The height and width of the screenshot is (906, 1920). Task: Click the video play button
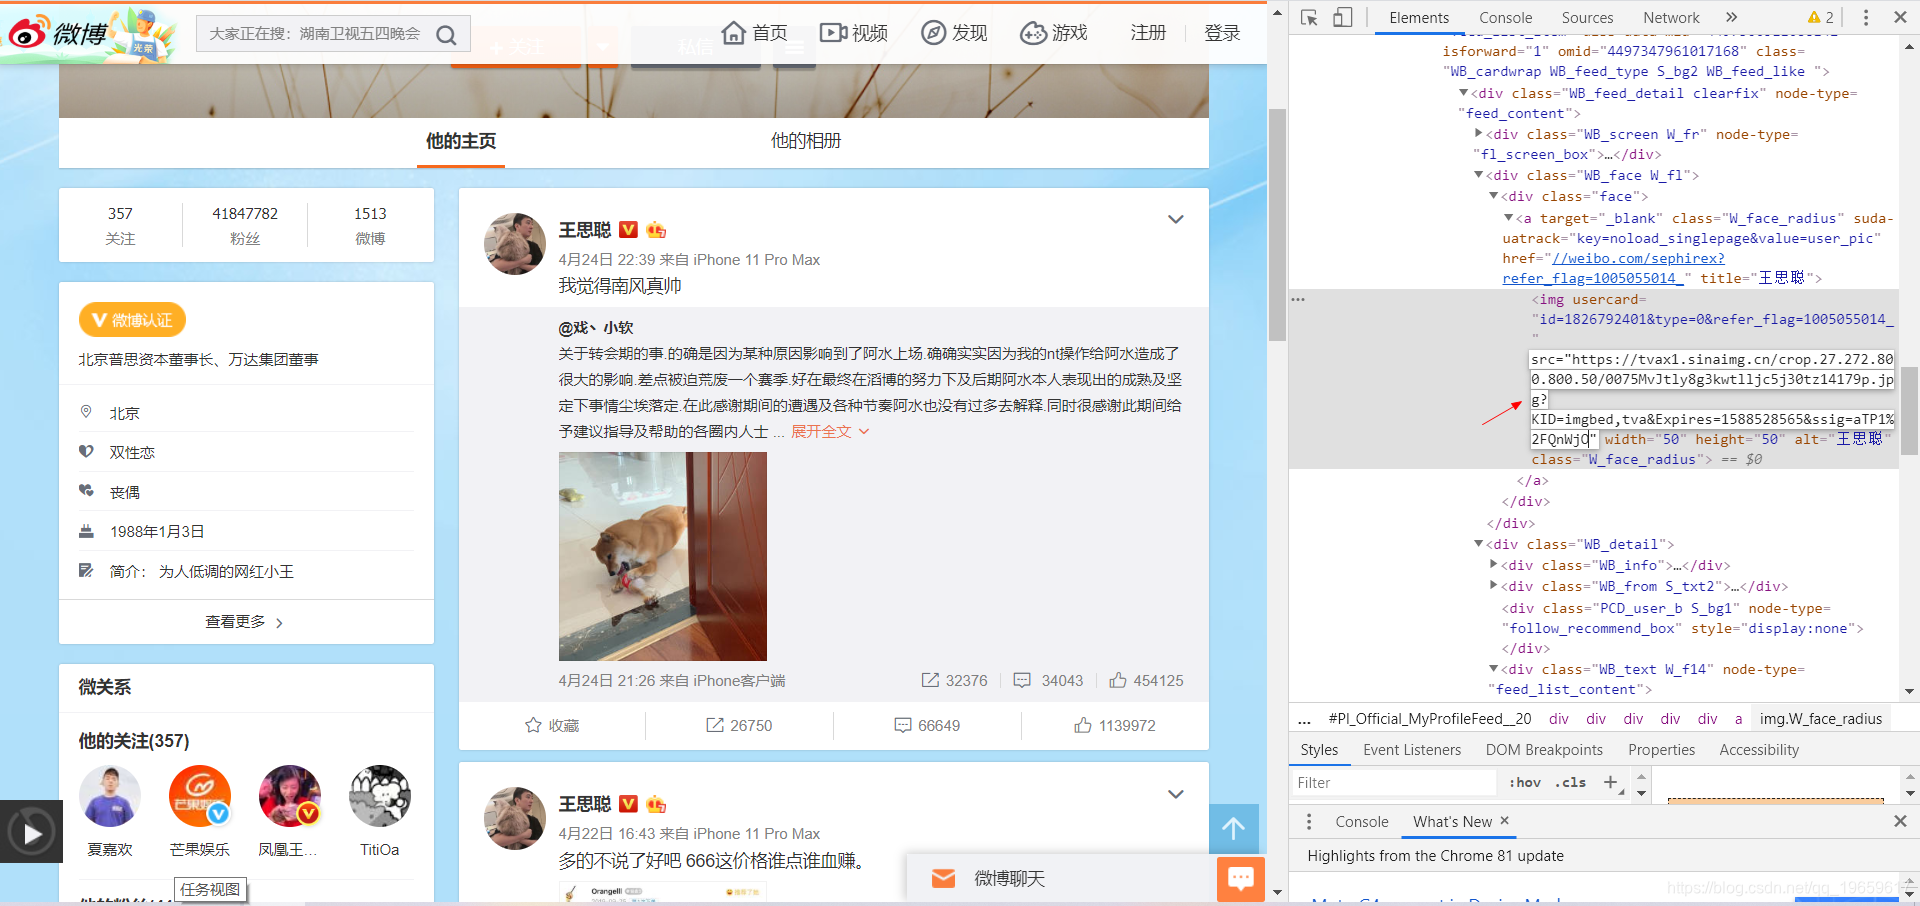[32, 832]
